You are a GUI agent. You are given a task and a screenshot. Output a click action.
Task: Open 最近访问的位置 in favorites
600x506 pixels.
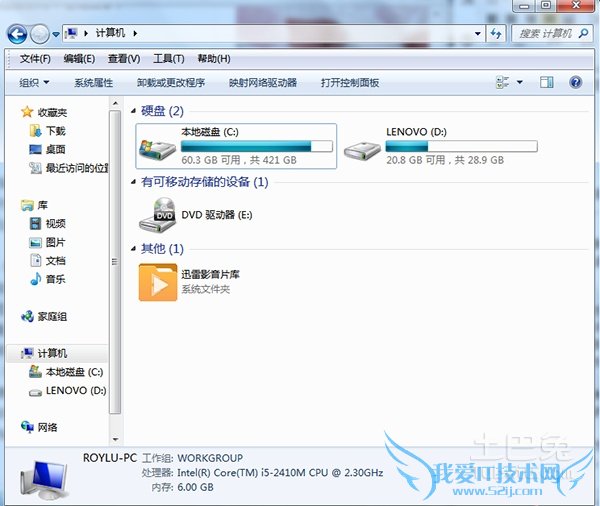(x=69, y=168)
